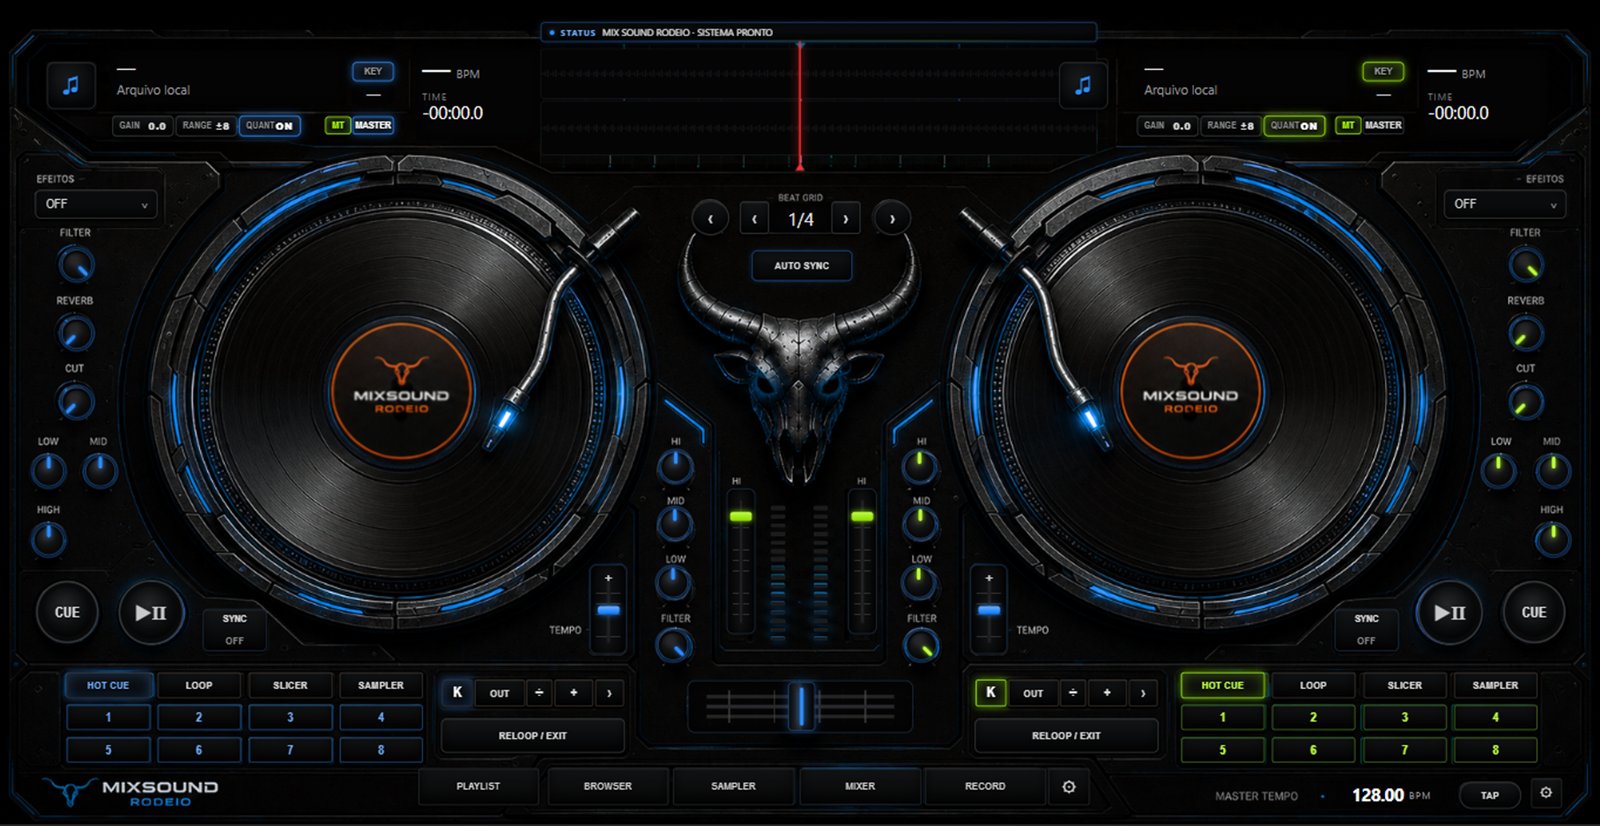Click the TAP tempo button
Screen dimensions: 1600x826
1490,796
